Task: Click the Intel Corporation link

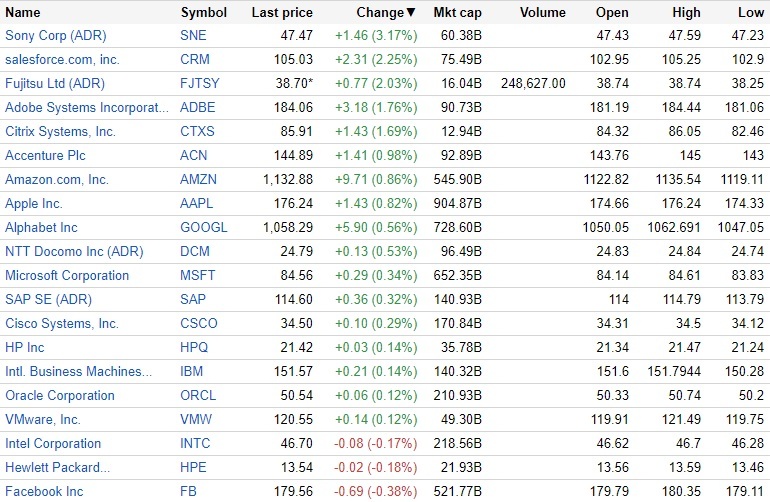Action: pyautogui.click(x=53, y=444)
